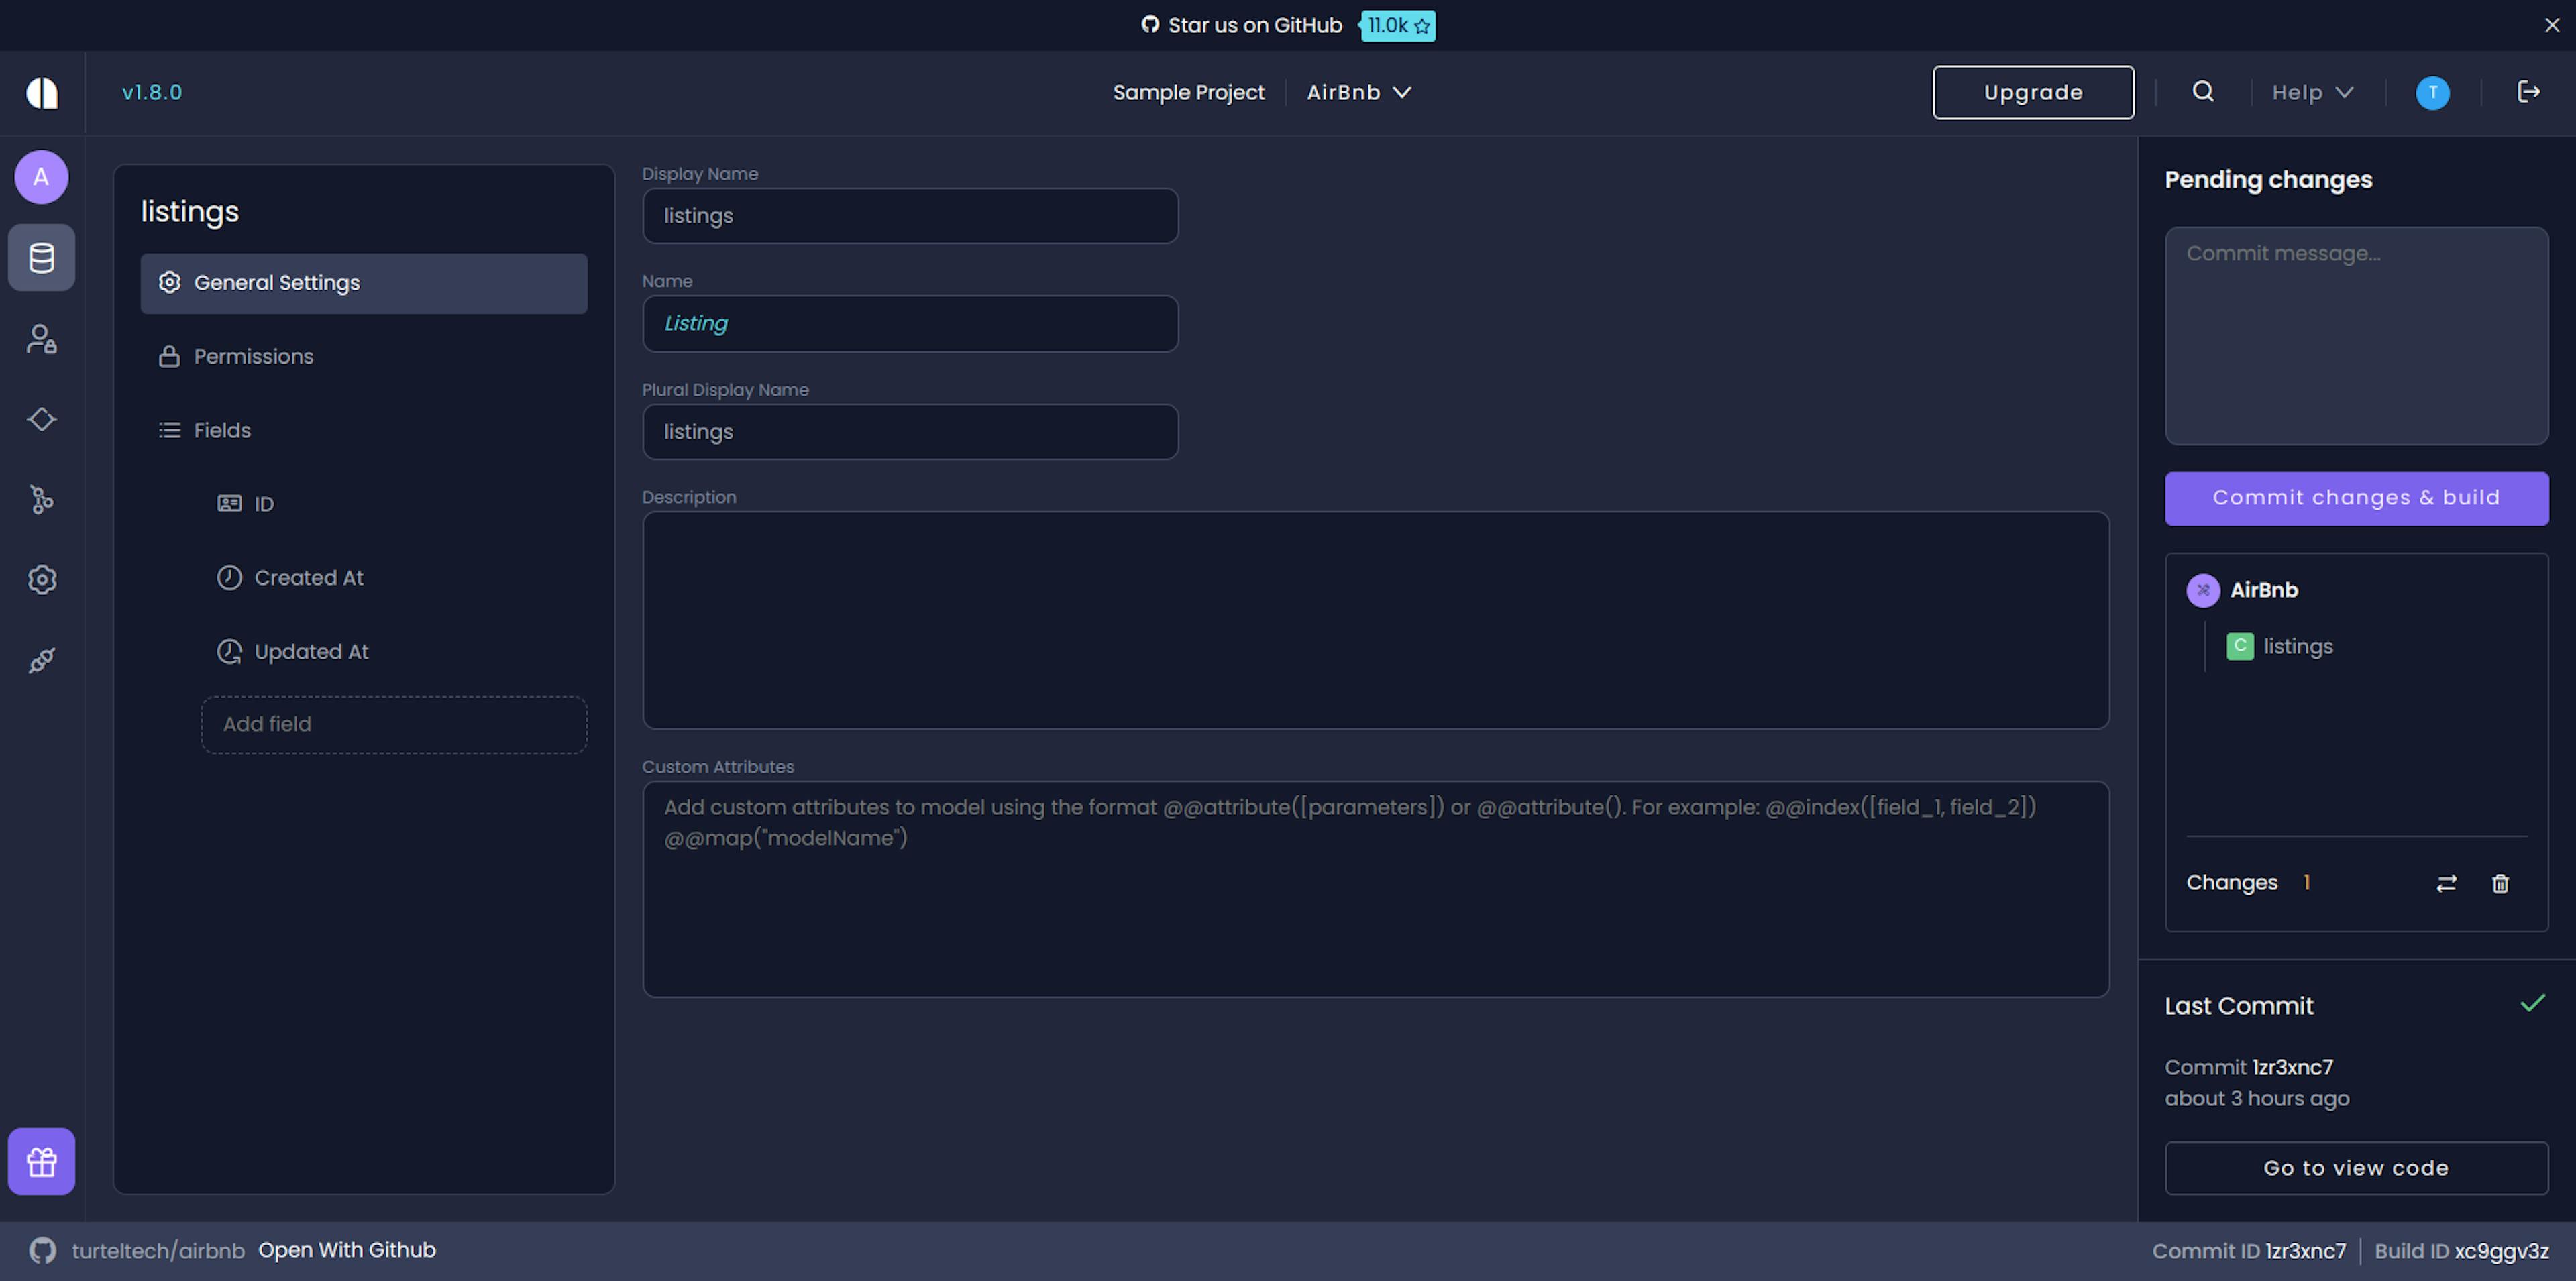Click Open With Github link
The image size is (2576, 1281).
coord(347,1250)
